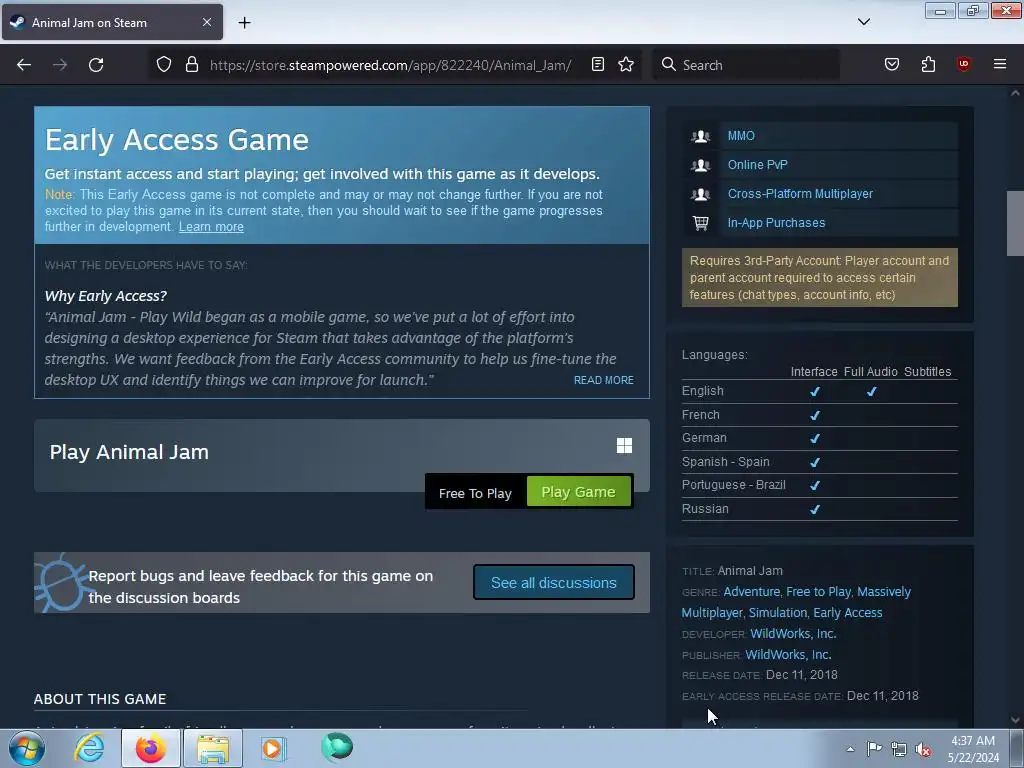Click the Requires 3rd-Party Account notice
Screen dimensions: 1024x768
click(820, 278)
